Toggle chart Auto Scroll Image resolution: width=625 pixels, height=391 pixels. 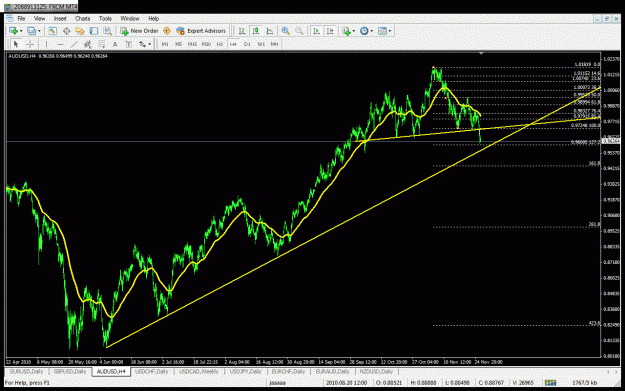coord(316,31)
